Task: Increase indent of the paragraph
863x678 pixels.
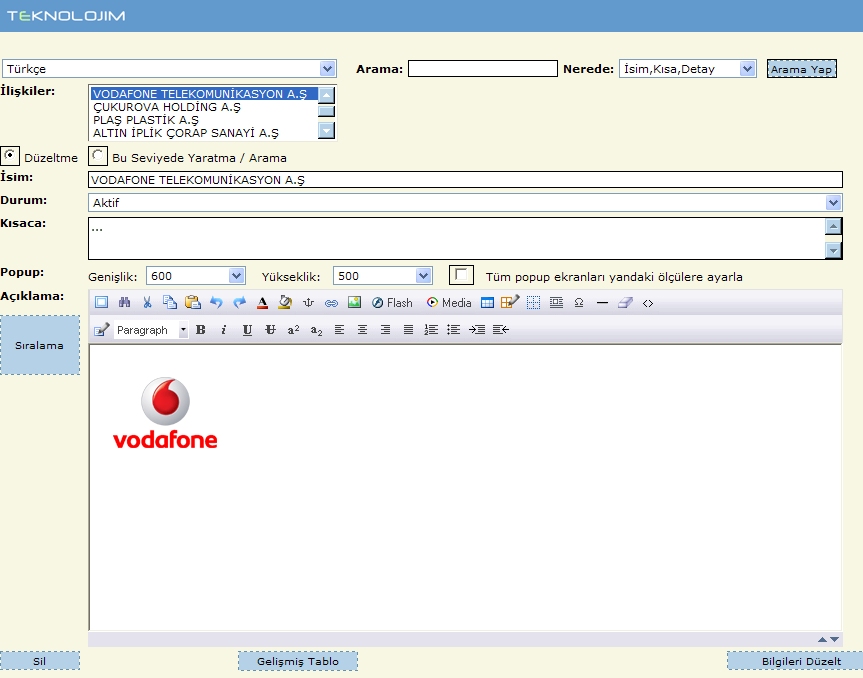Action: (477, 330)
